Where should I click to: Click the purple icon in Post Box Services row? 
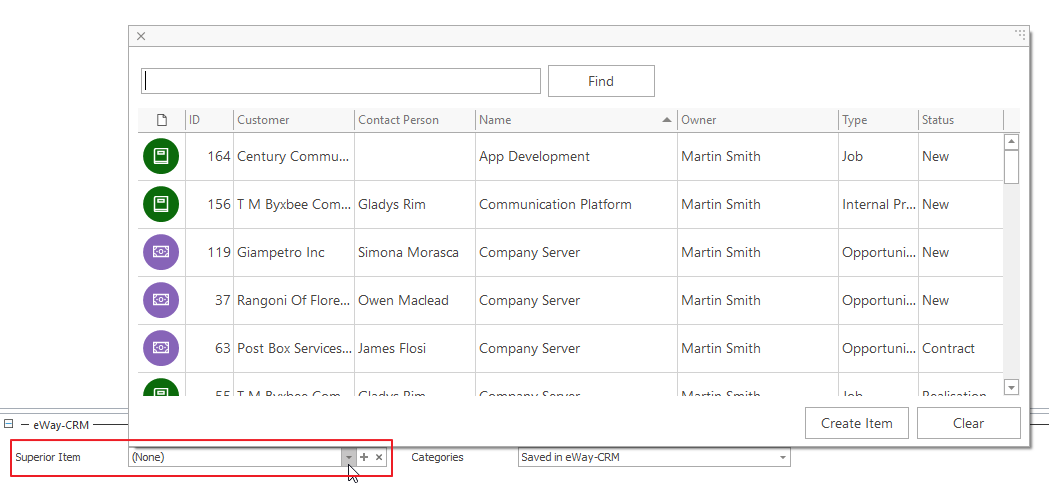pyautogui.click(x=161, y=348)
